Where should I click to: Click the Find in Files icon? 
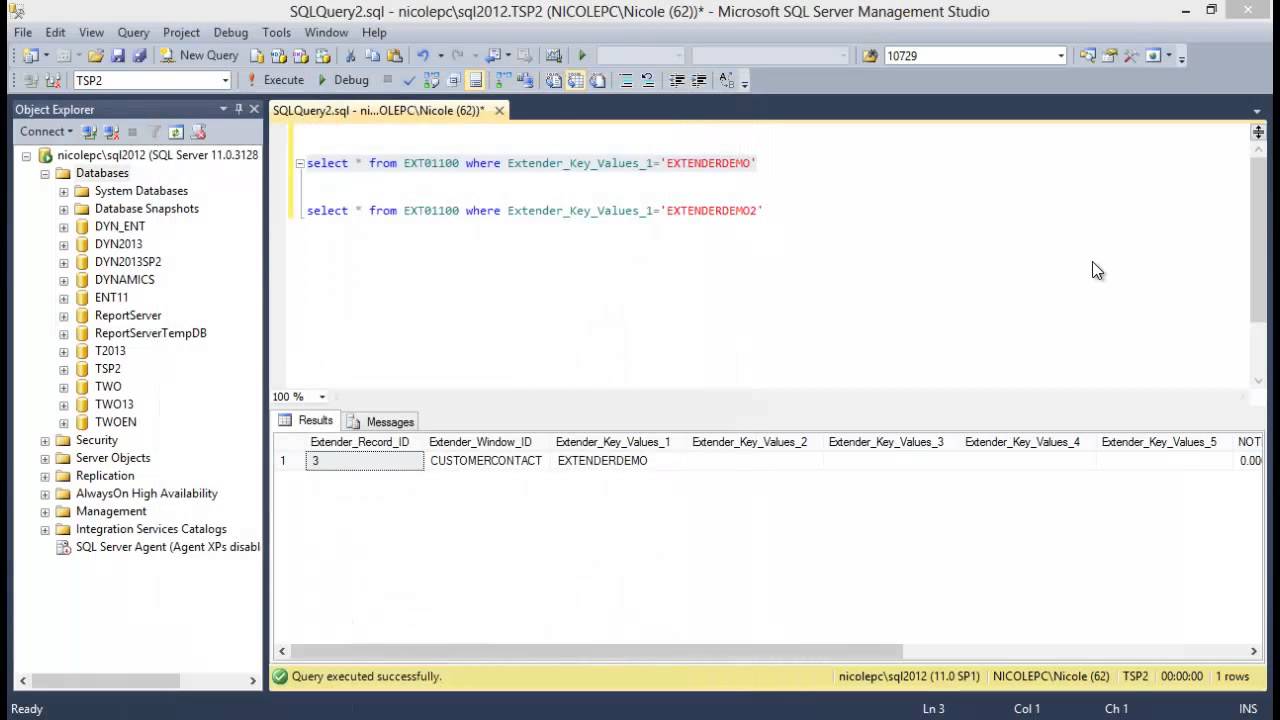click(x=870, y=56)
